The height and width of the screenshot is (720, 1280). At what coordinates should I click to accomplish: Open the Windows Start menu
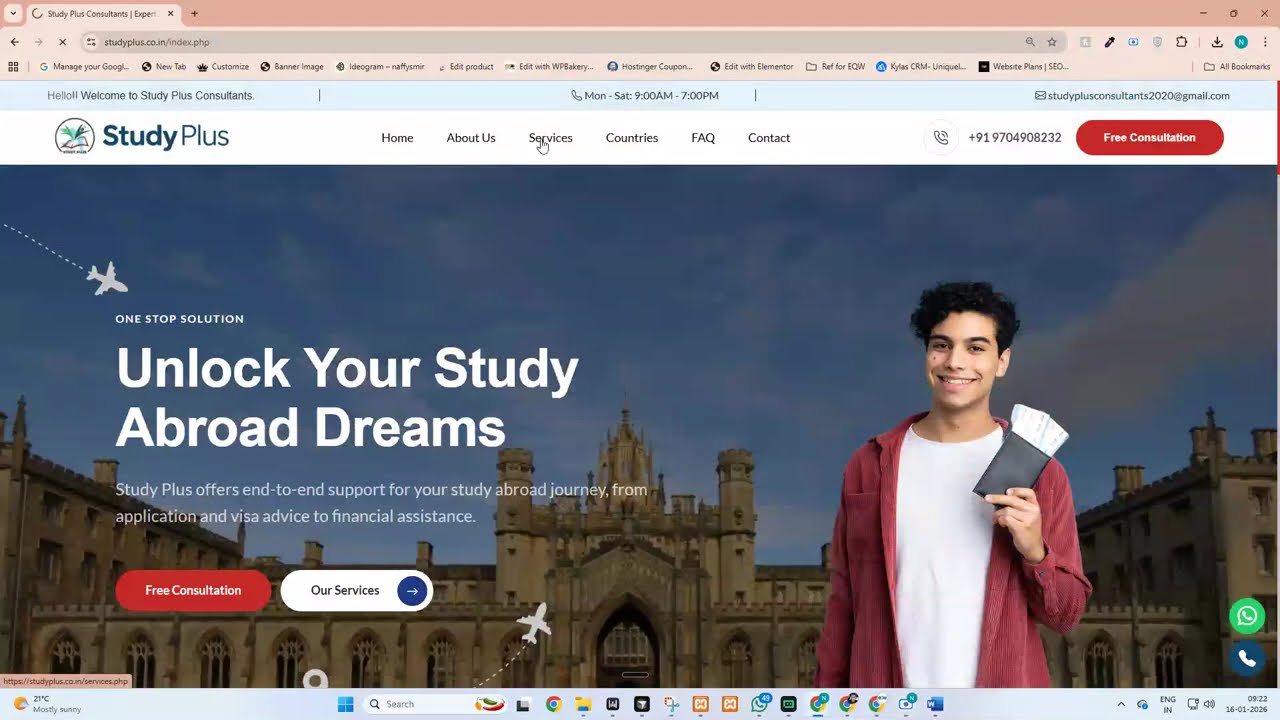click(345, 704)
